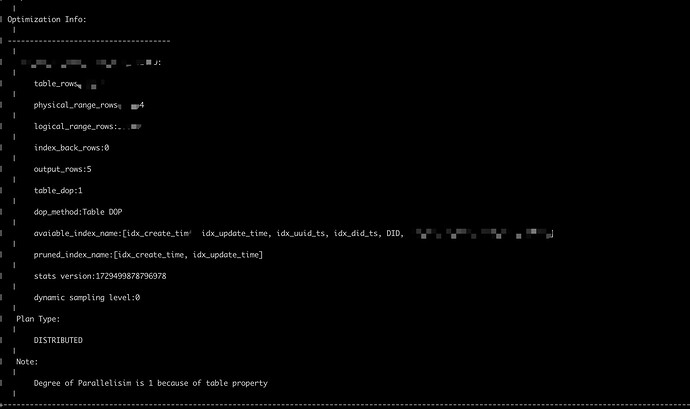Click the Optimization Info heading text
Screen dimensions: 690x409
coord(47,19)
